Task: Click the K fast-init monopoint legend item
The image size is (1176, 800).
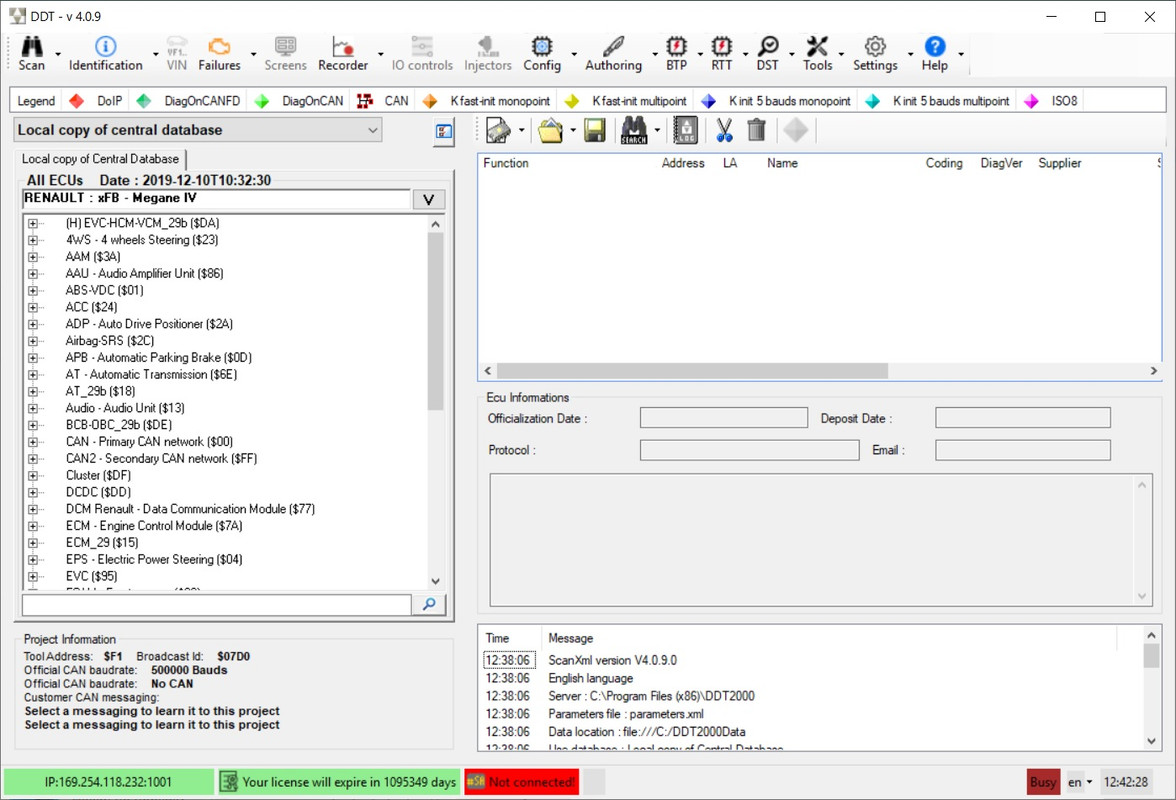Action: click(486, 100)
